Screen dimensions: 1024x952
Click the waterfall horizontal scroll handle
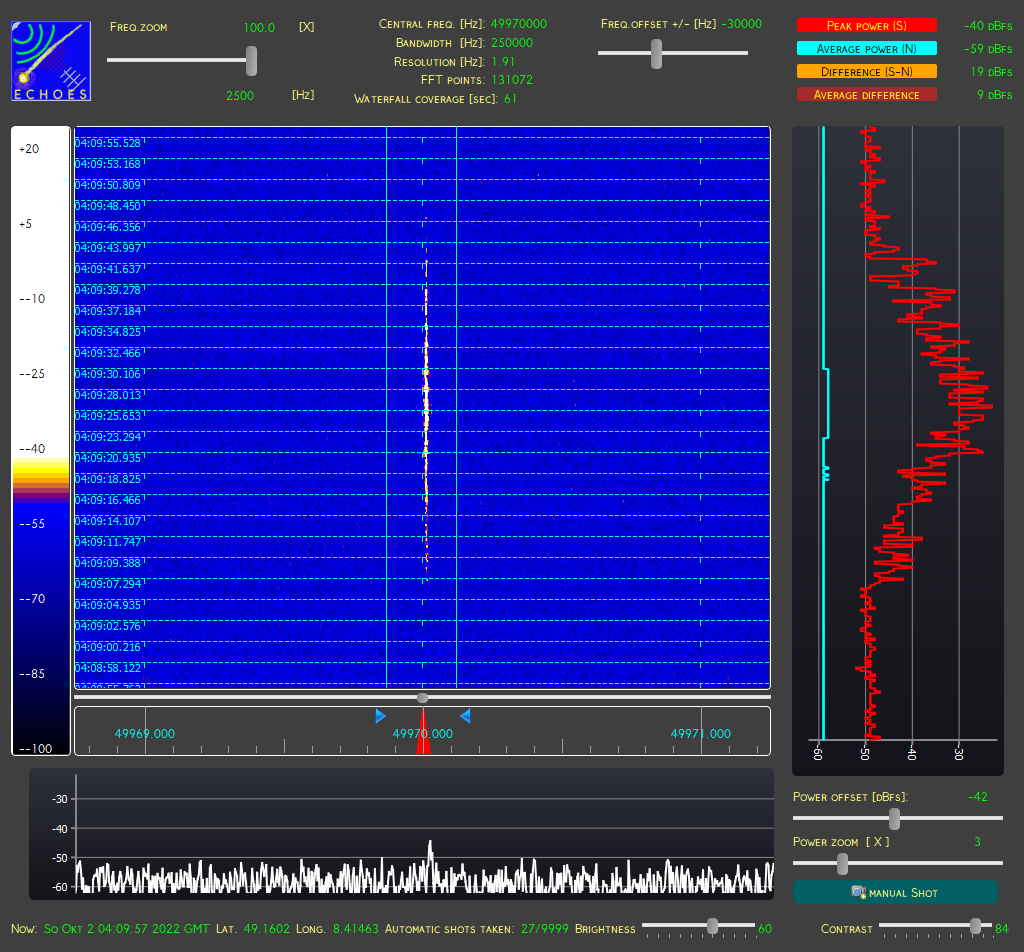pos(423,698)
